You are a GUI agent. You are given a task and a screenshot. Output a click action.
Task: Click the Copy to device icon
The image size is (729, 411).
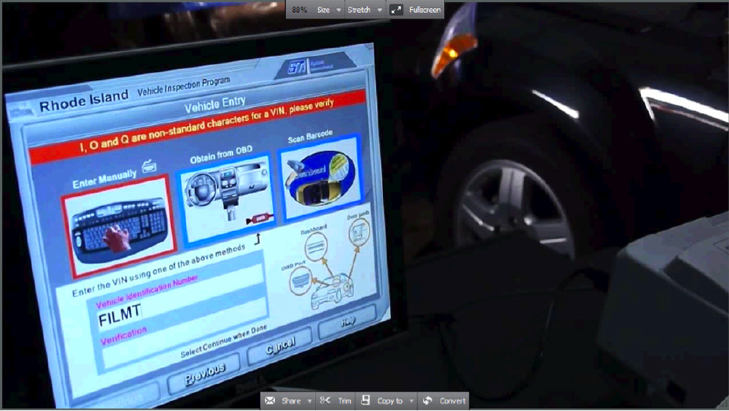[366, 400]
